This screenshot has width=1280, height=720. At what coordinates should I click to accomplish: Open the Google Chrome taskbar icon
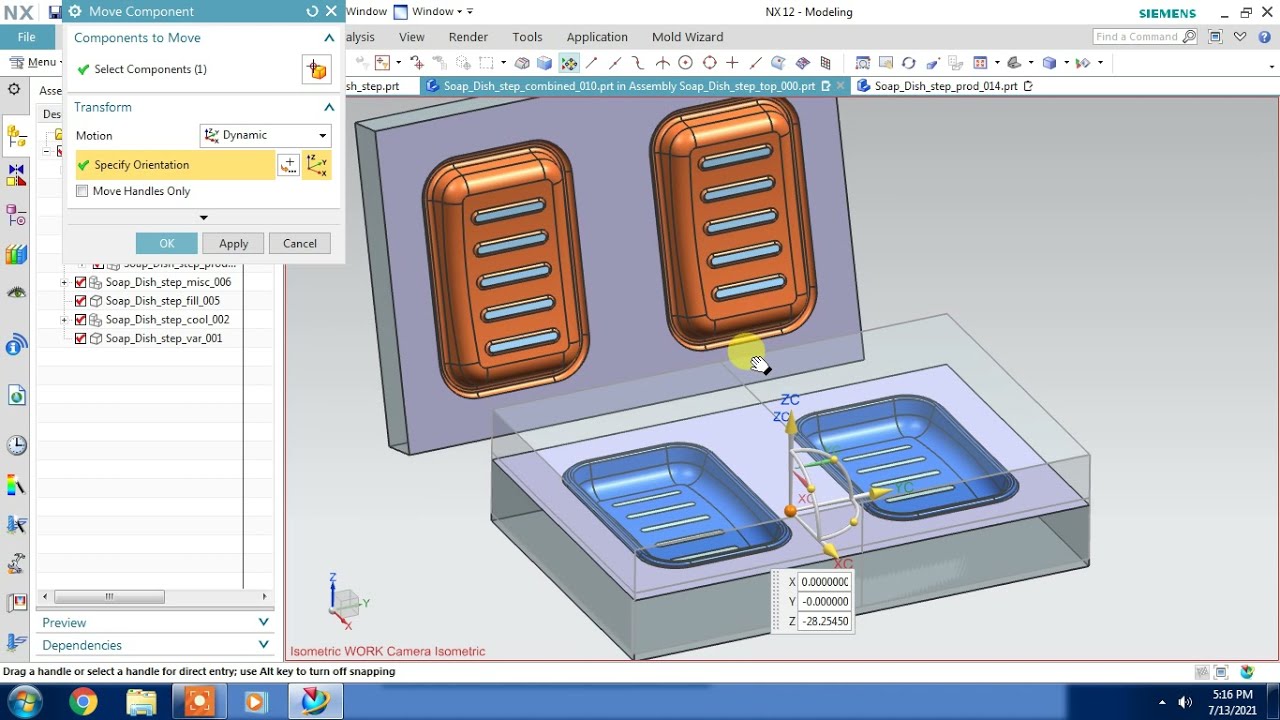click(83, 702)
